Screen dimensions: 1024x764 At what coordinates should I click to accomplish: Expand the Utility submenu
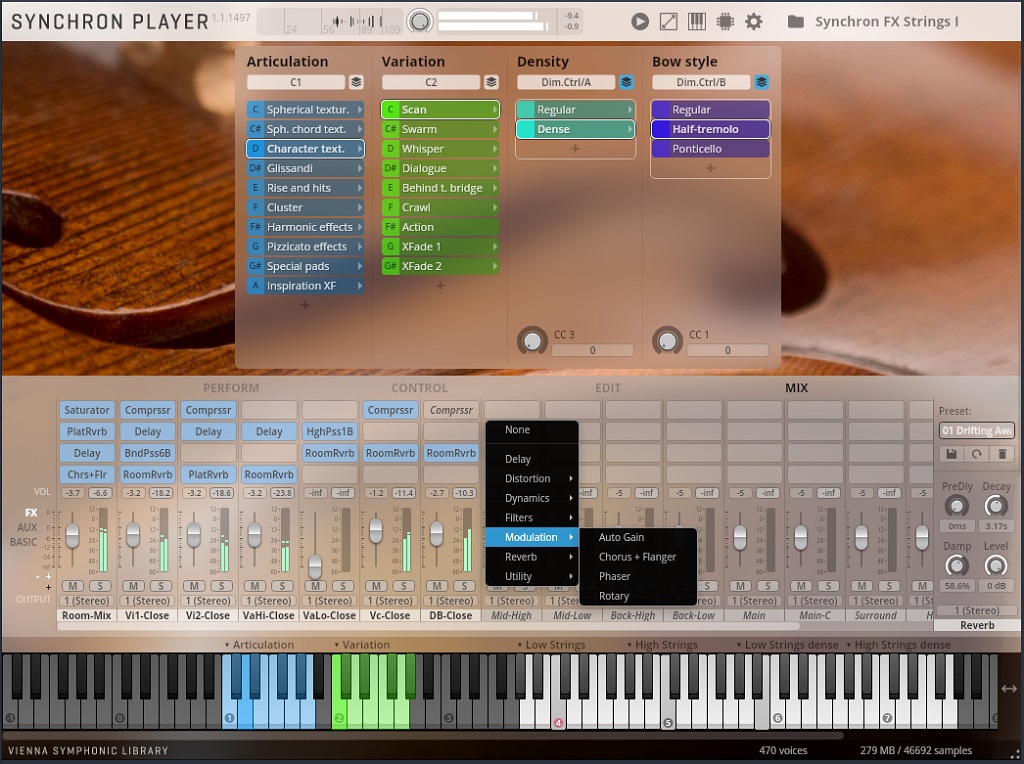pos(532,577)
